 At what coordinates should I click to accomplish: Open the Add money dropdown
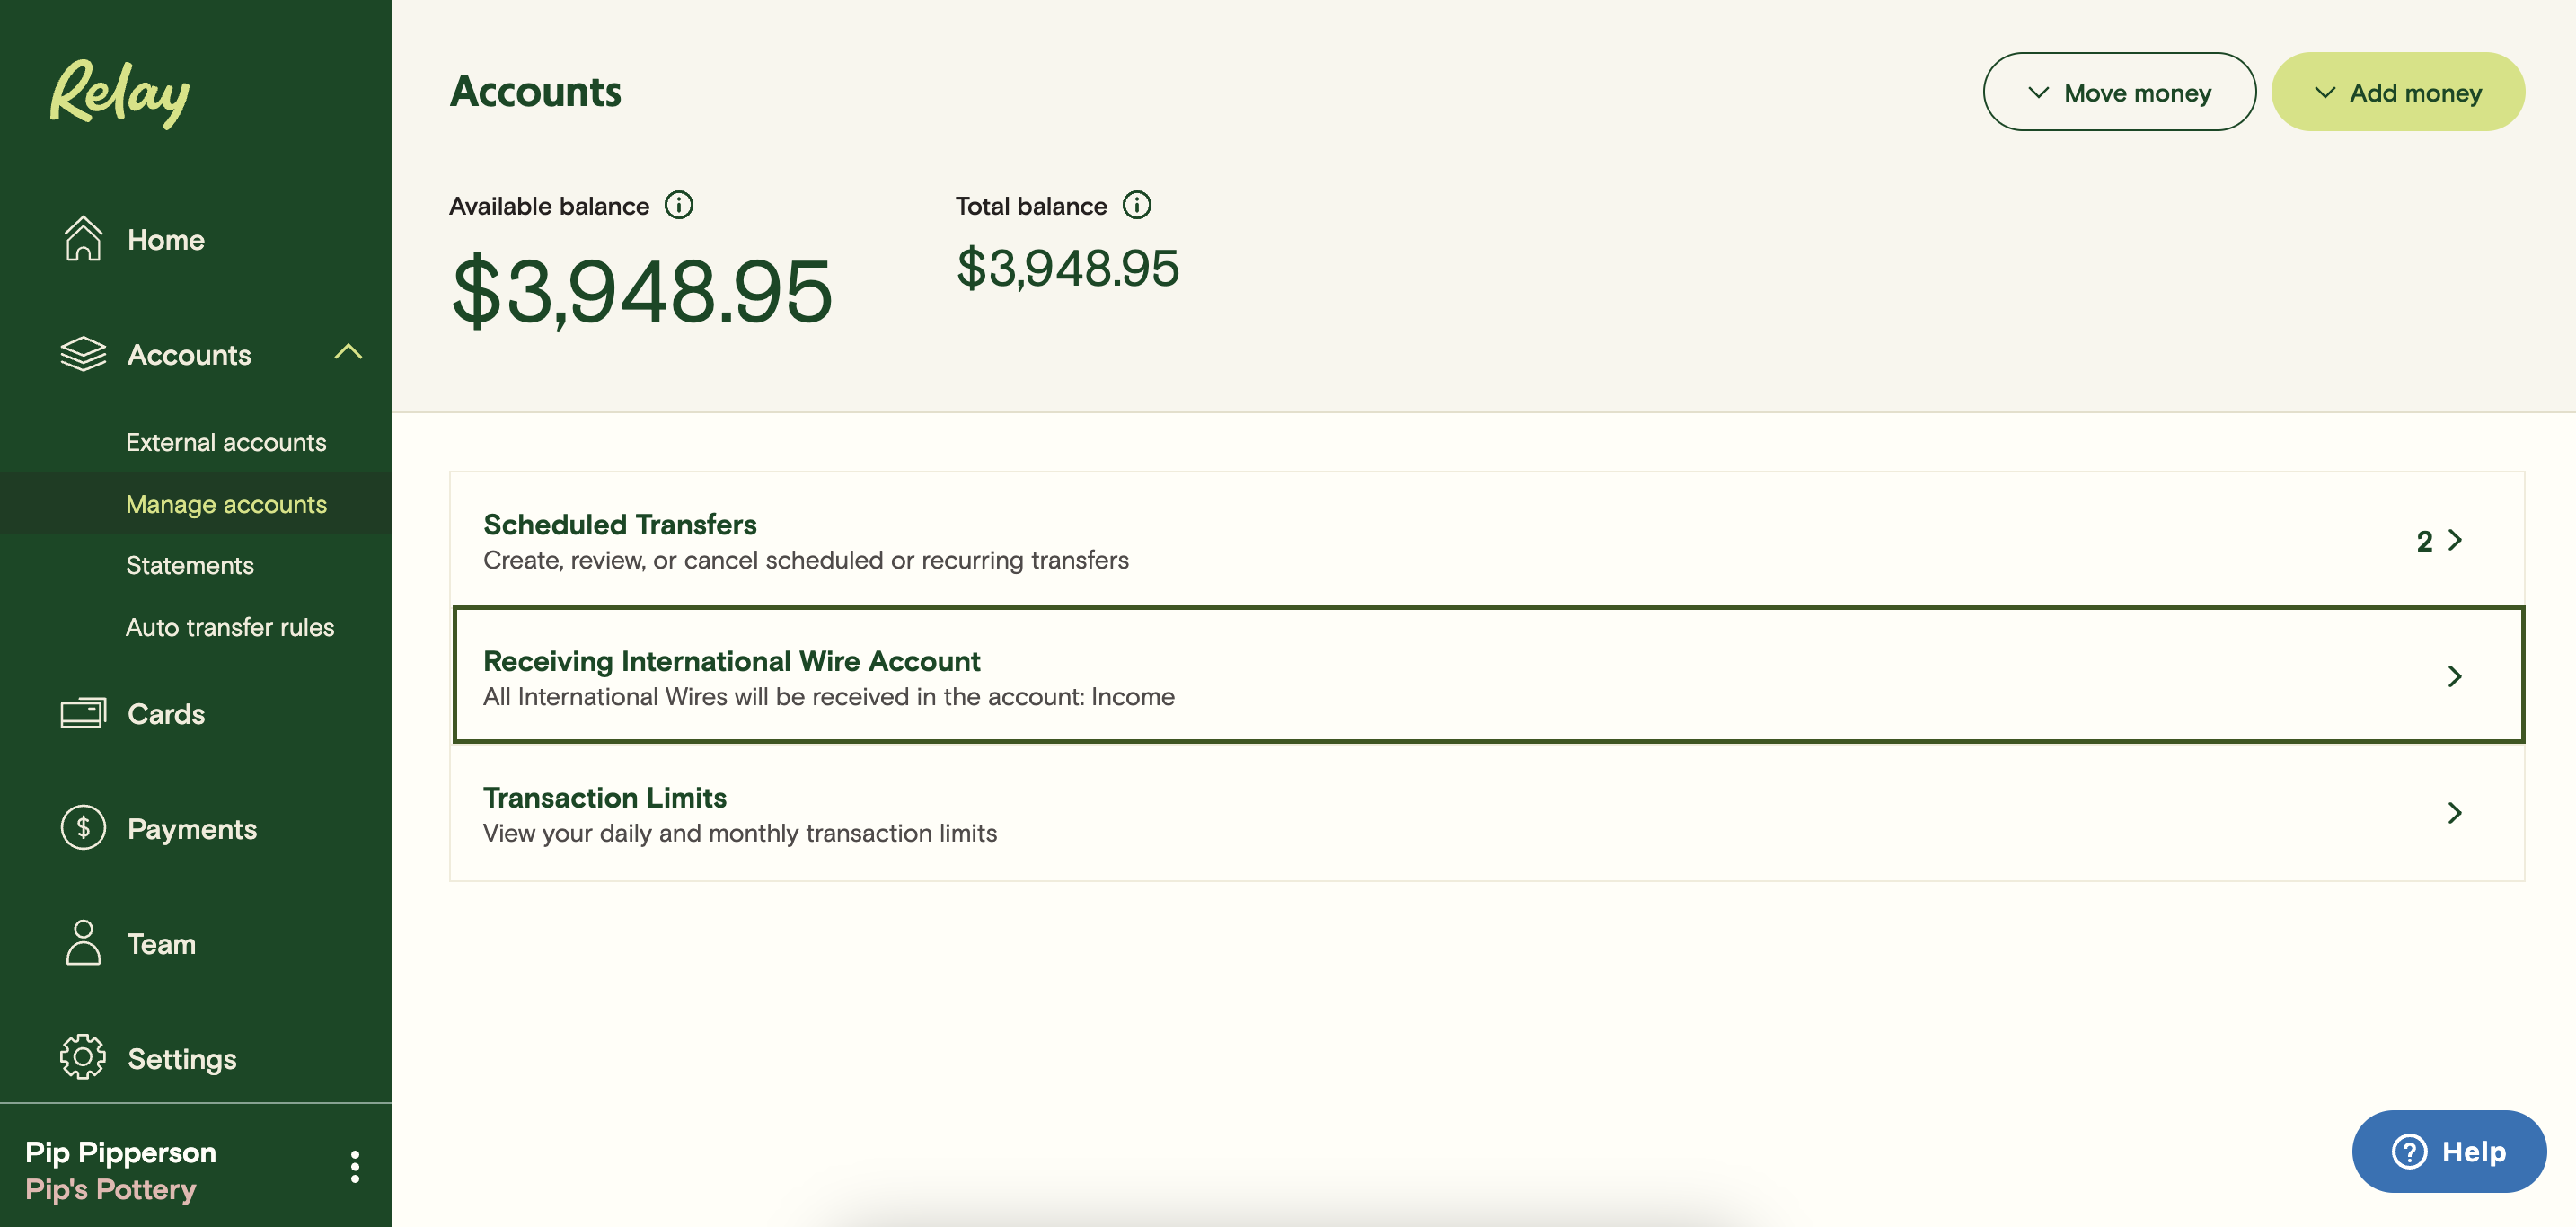[x=2397, y=92]
